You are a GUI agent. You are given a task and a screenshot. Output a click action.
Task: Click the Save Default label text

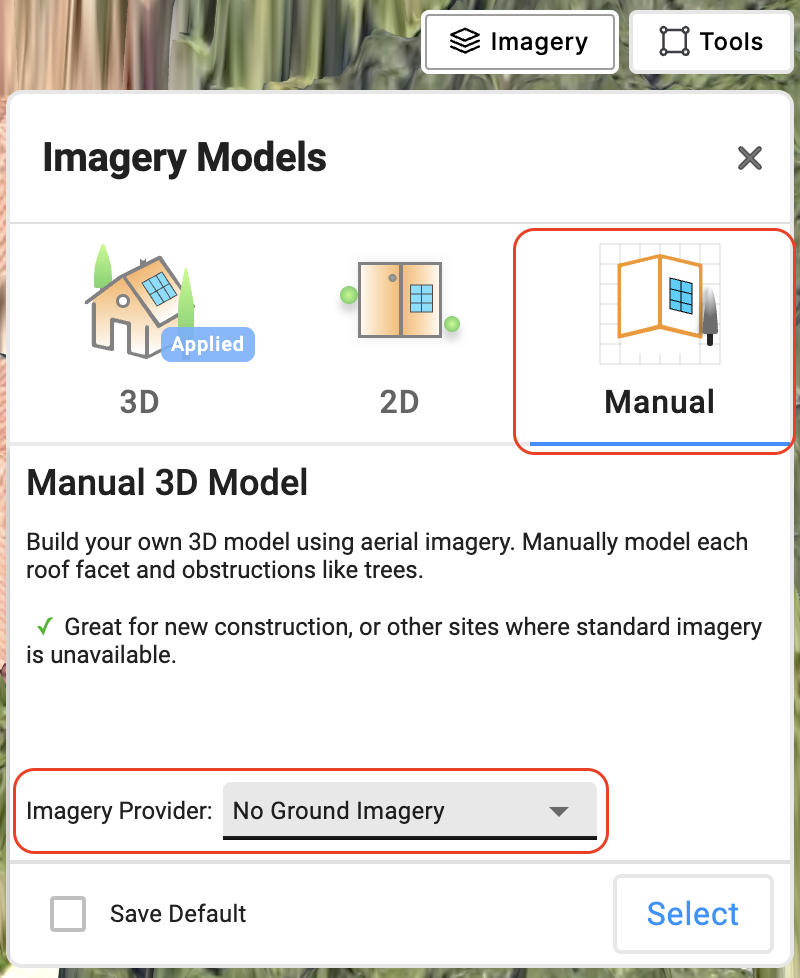(x=178, y=914)
